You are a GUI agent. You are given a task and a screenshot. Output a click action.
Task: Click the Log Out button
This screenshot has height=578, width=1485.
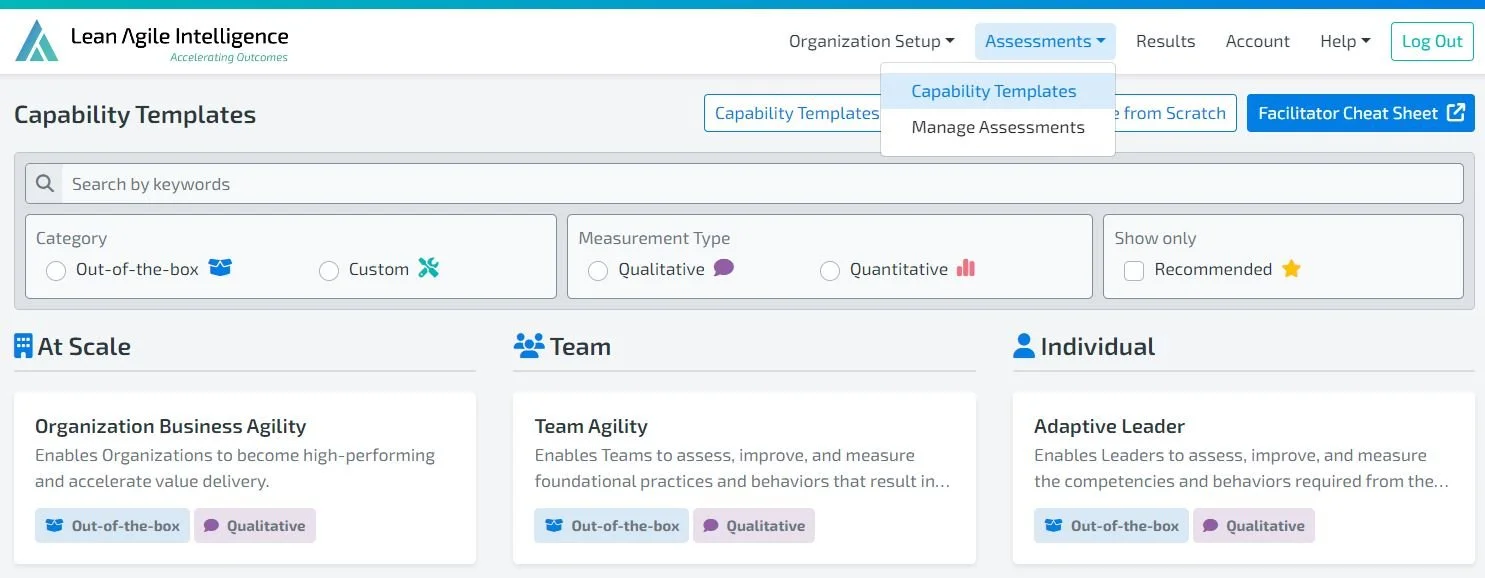[x=1432, y=41]
